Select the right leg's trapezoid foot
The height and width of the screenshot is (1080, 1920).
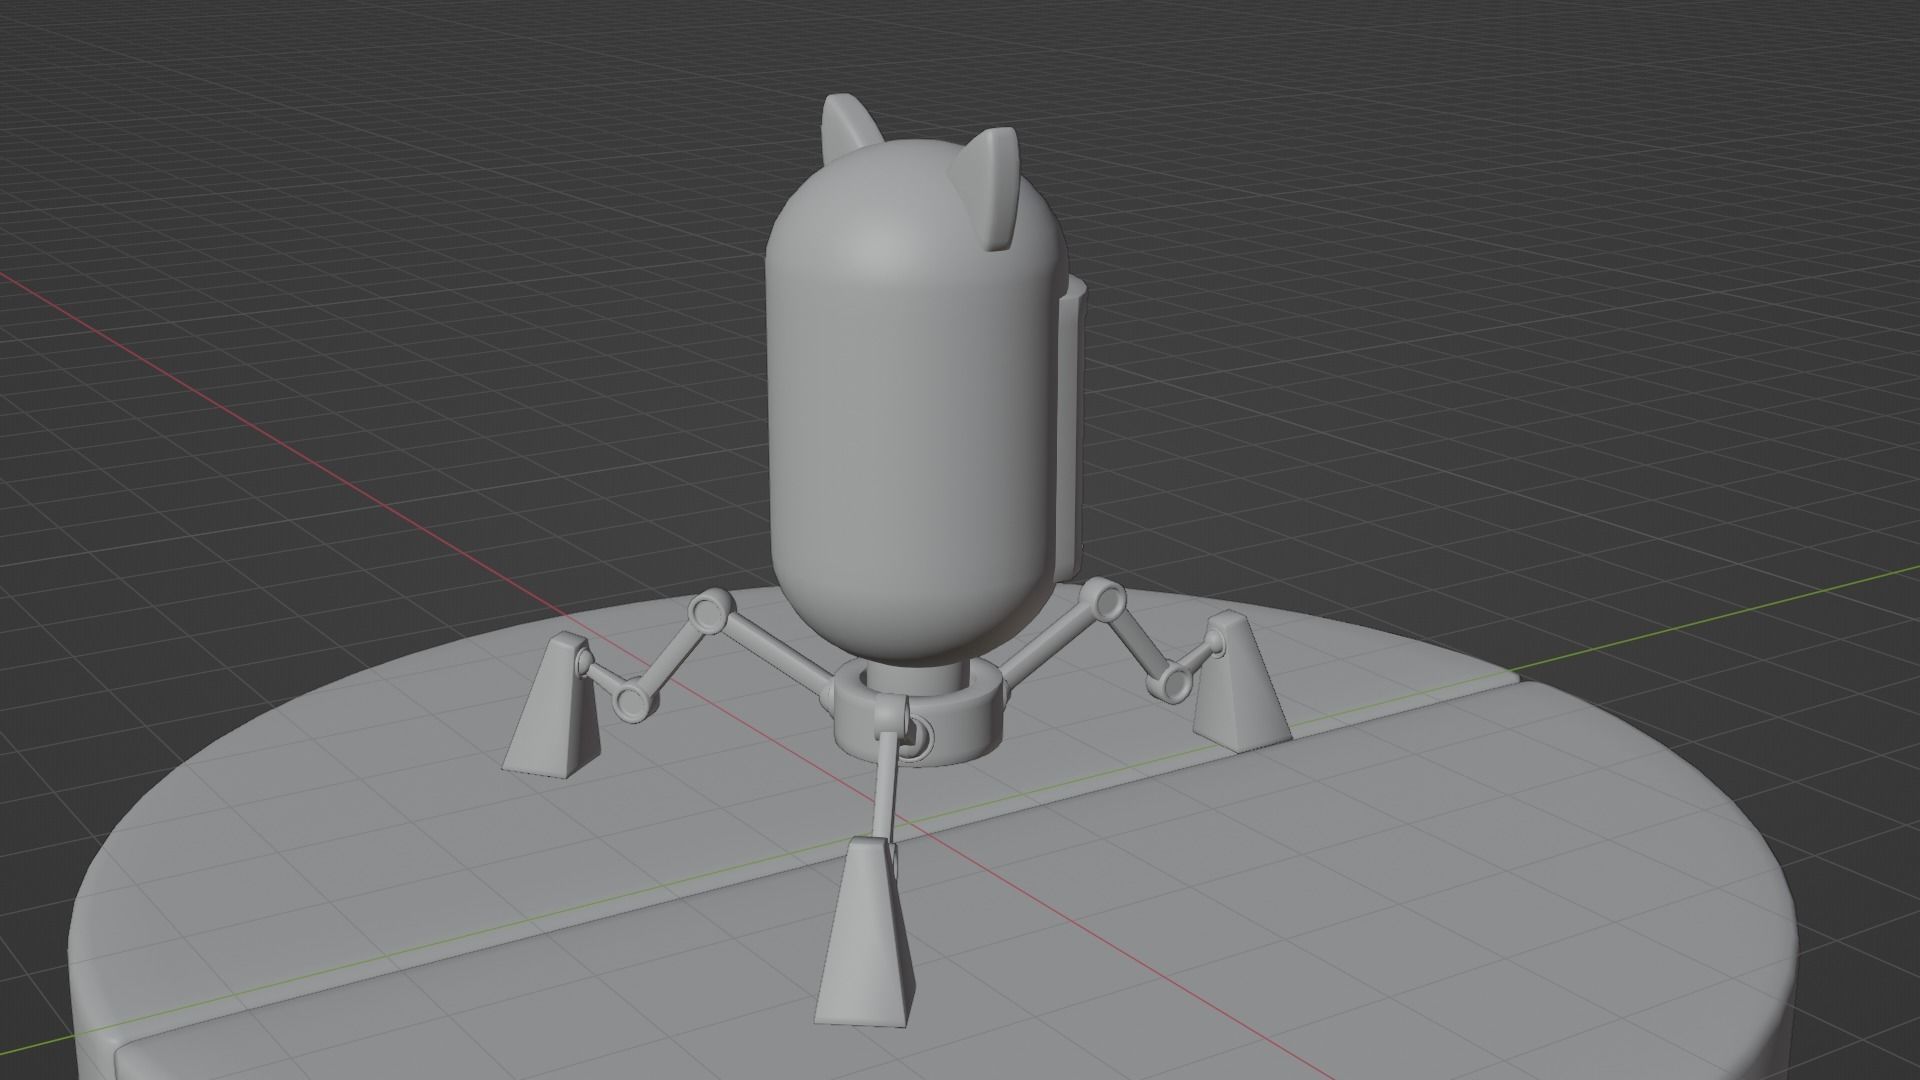coord(1240,681)
